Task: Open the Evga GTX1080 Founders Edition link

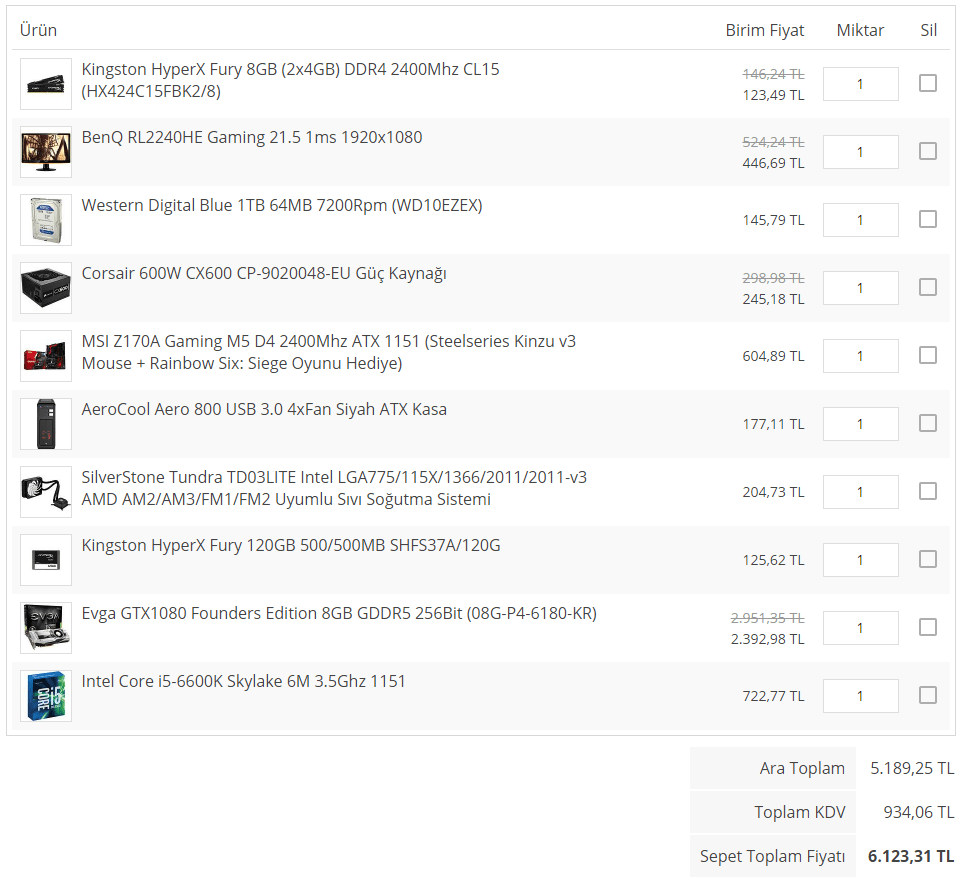Action: click(339, 613)
